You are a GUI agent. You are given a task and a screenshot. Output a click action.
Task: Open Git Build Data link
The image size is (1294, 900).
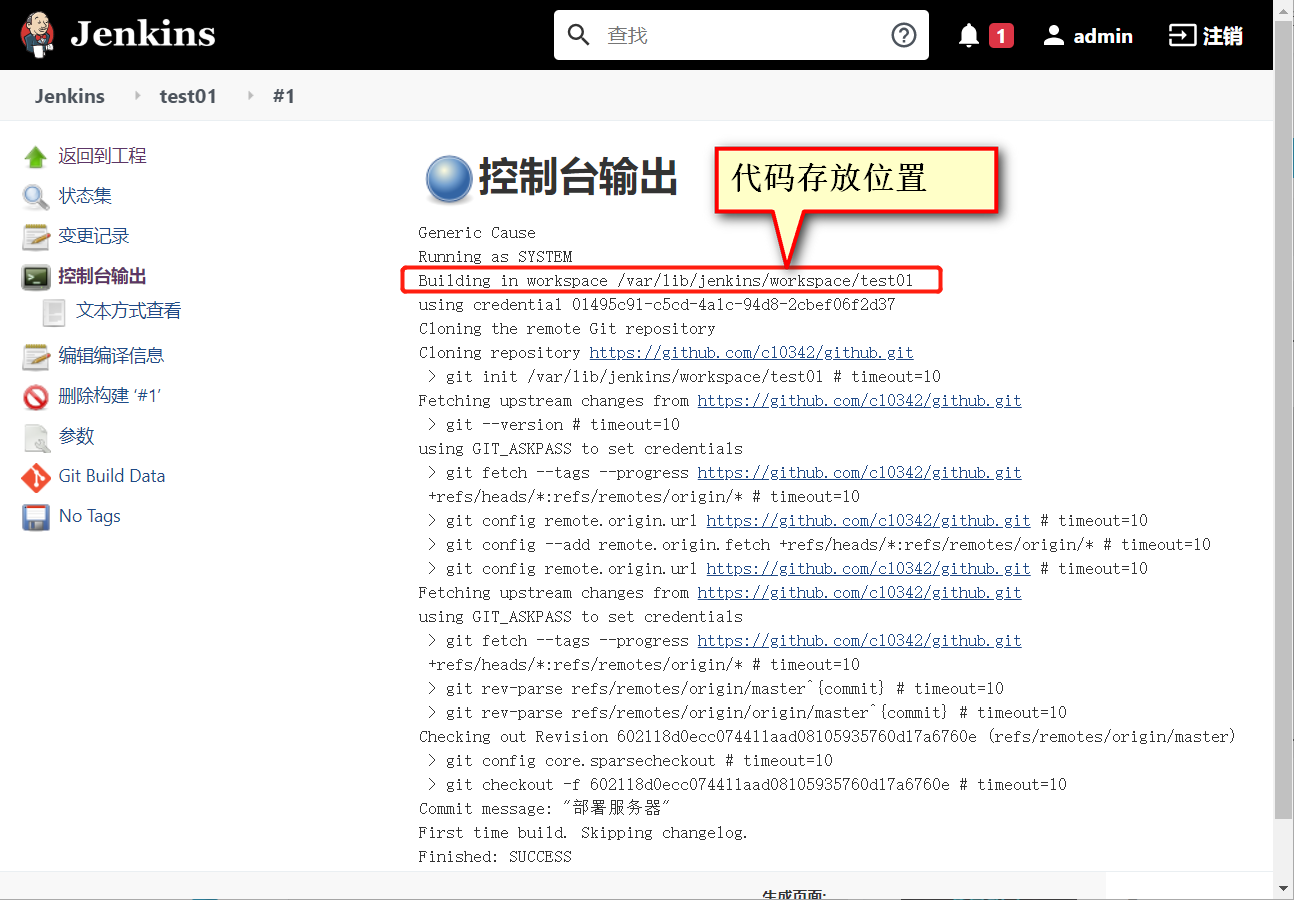tap(112, 476)
